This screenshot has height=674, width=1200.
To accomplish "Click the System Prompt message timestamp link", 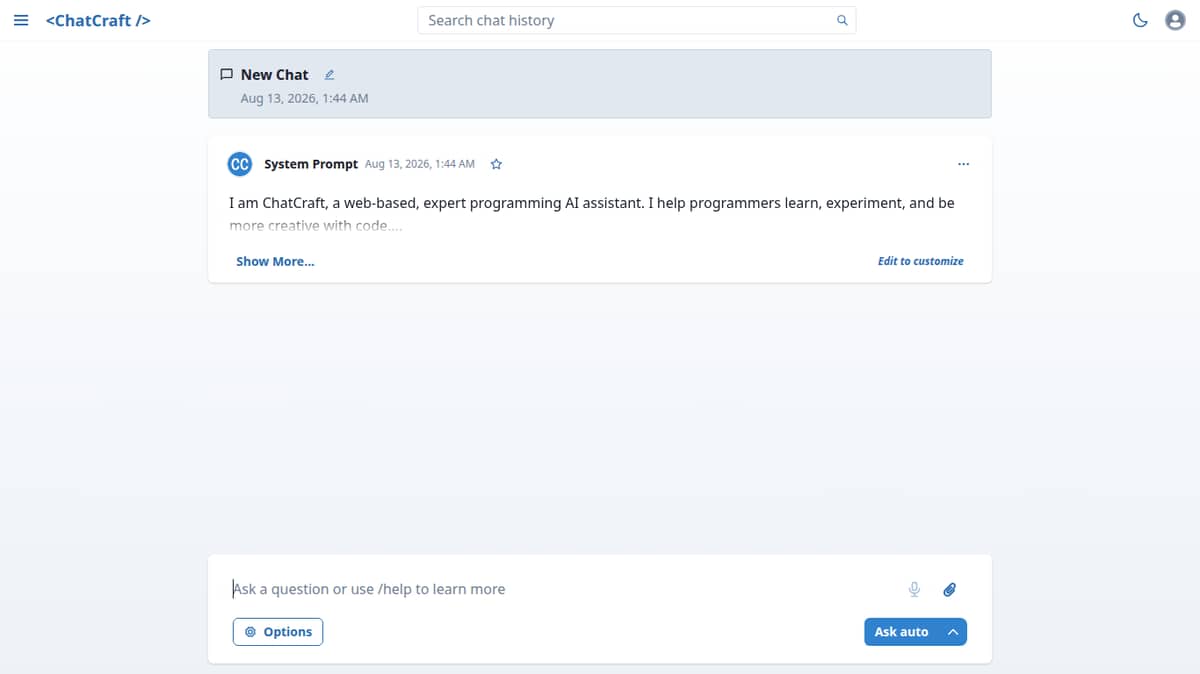I will [420, 164].
